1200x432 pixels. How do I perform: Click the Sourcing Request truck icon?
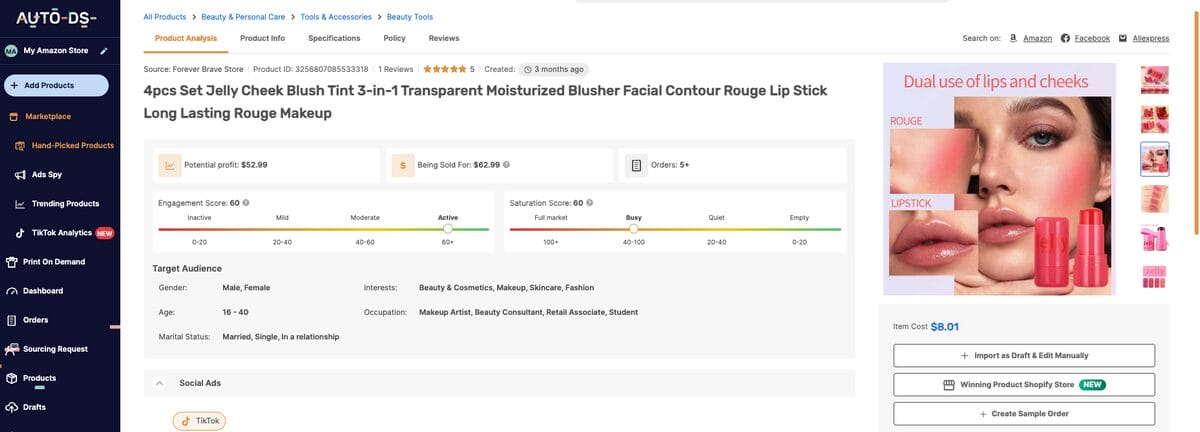click(x=12, y=349)
